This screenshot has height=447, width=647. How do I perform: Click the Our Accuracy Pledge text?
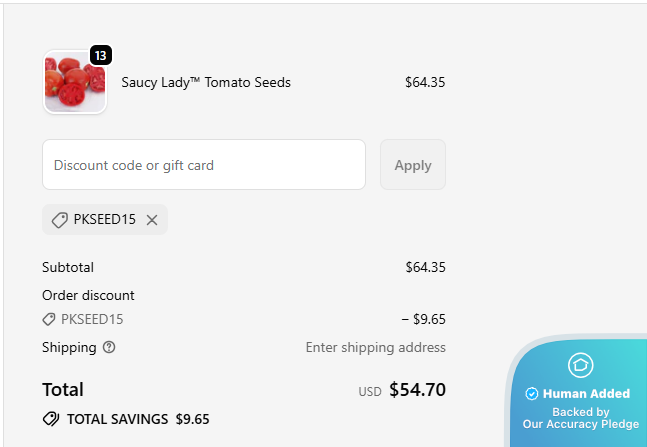[580, 424]
